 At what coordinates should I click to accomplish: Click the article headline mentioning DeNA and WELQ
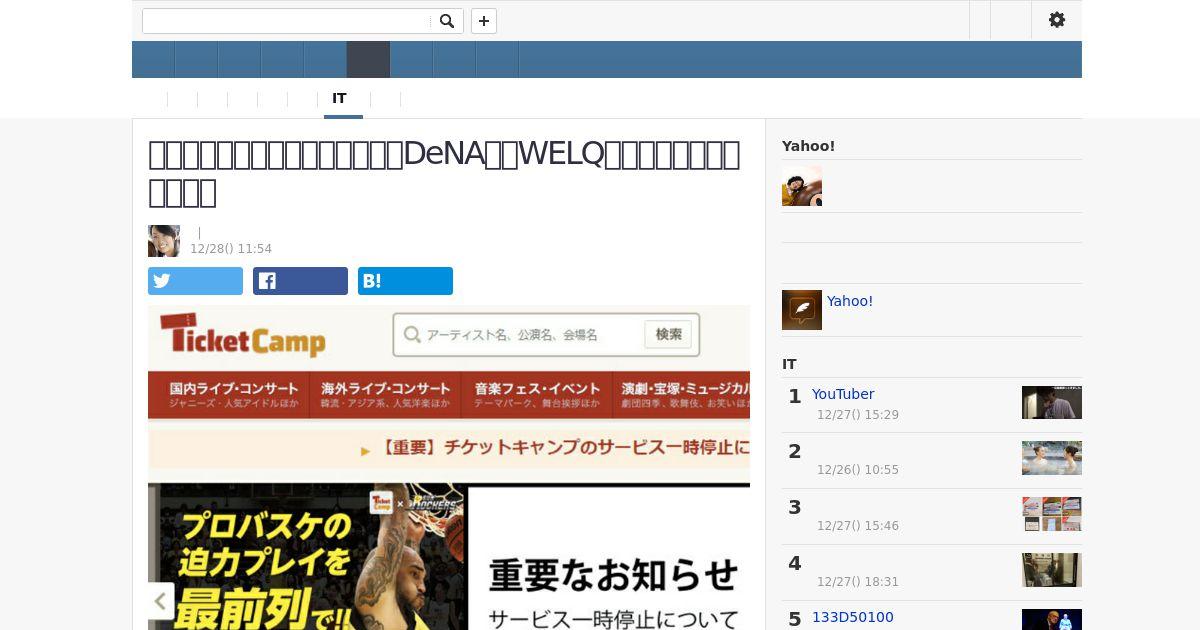[x=444, y=172]
